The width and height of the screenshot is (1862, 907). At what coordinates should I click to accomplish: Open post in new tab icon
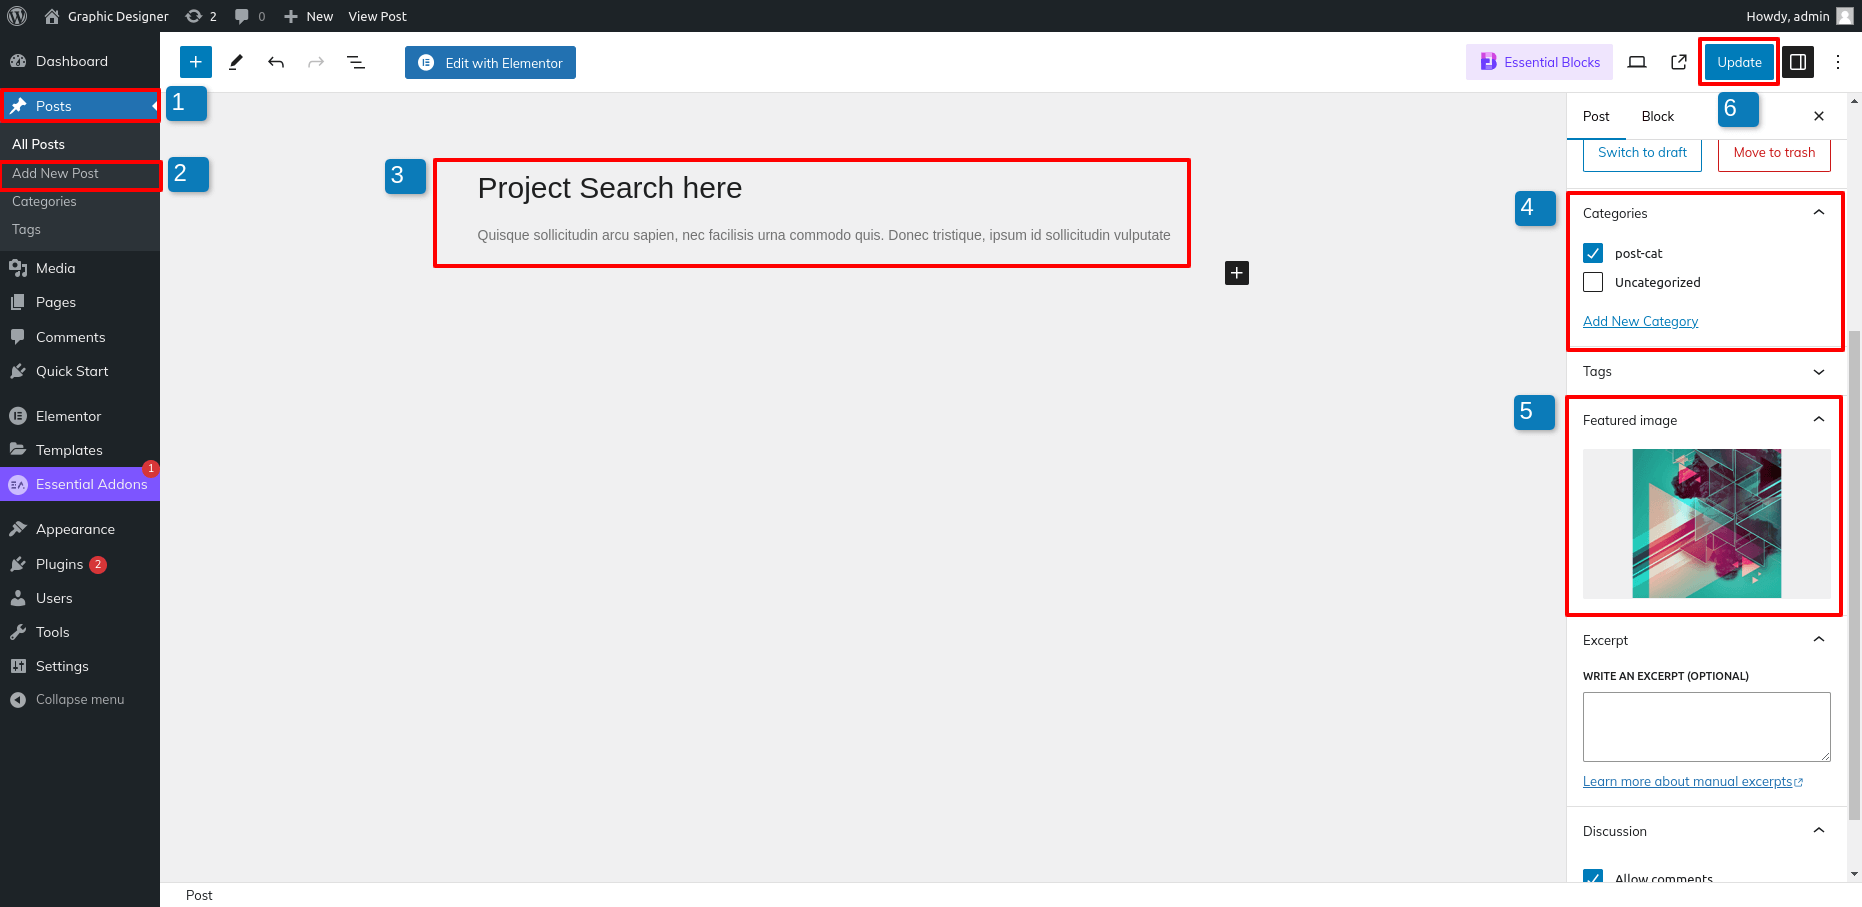click(x=1679, y=62)
